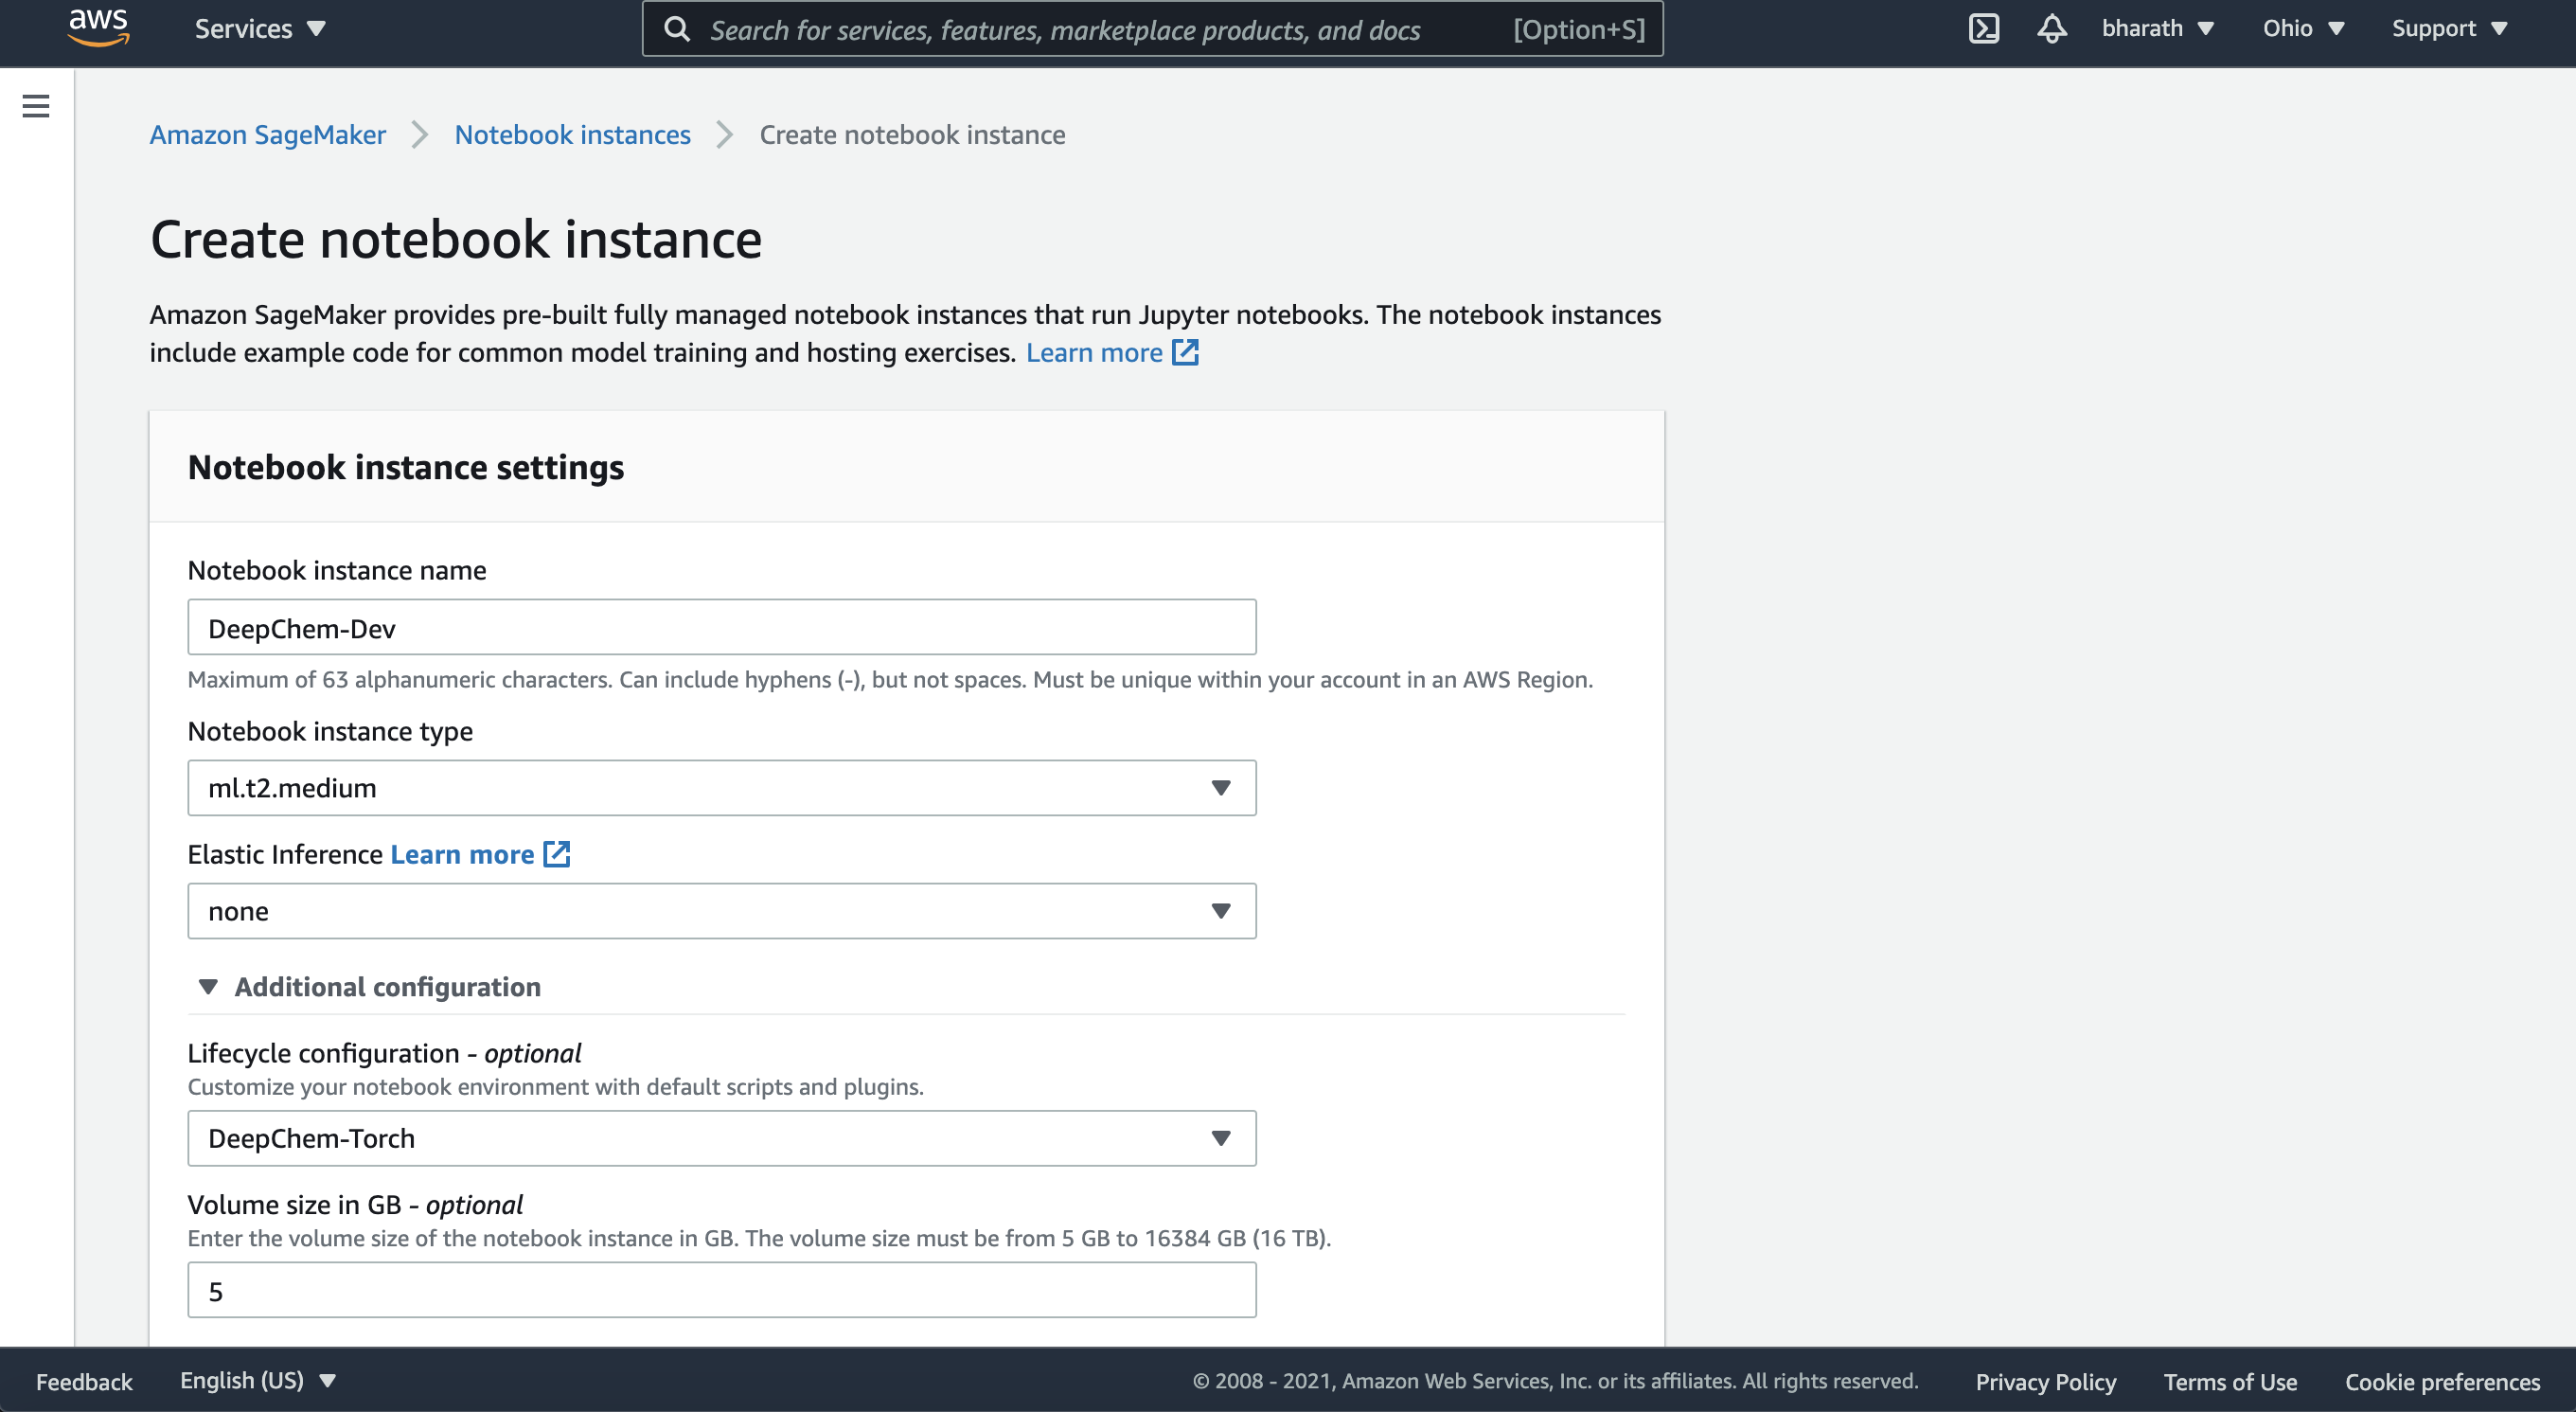Expand the Lifecycle configuration DeepChem-Torch dropdown
Viewport: 2576px width, 1412px height.
[1222, 1137]
